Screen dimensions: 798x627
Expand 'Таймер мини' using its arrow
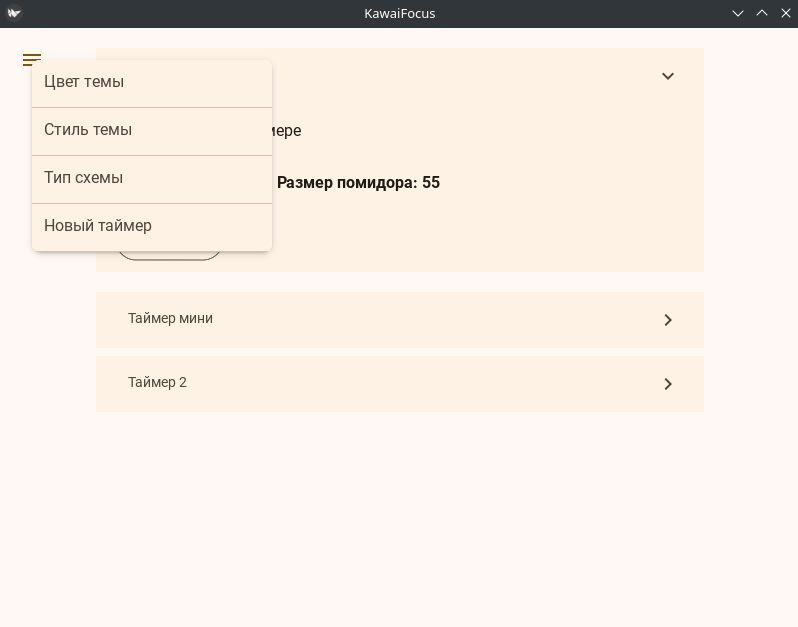tap(667, 320)
